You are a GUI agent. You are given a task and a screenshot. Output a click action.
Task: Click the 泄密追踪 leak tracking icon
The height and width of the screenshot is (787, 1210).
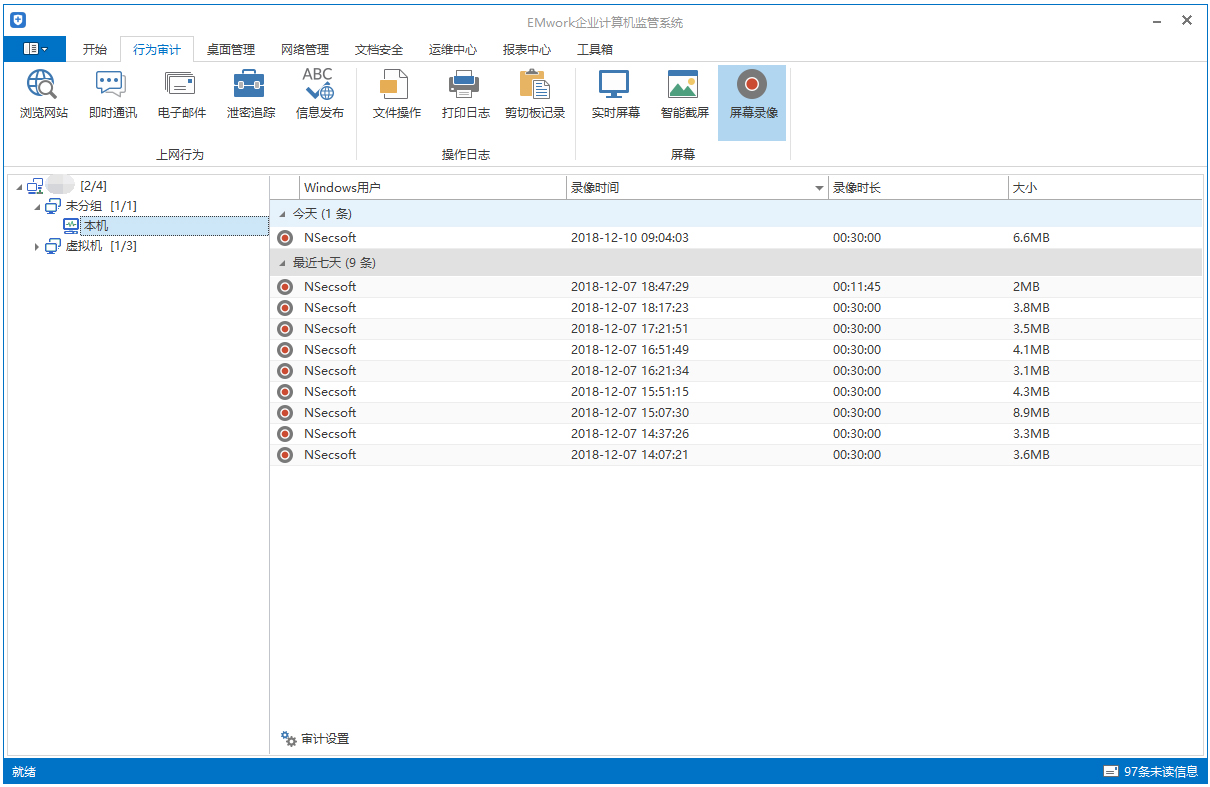click(x=250, y=95)
